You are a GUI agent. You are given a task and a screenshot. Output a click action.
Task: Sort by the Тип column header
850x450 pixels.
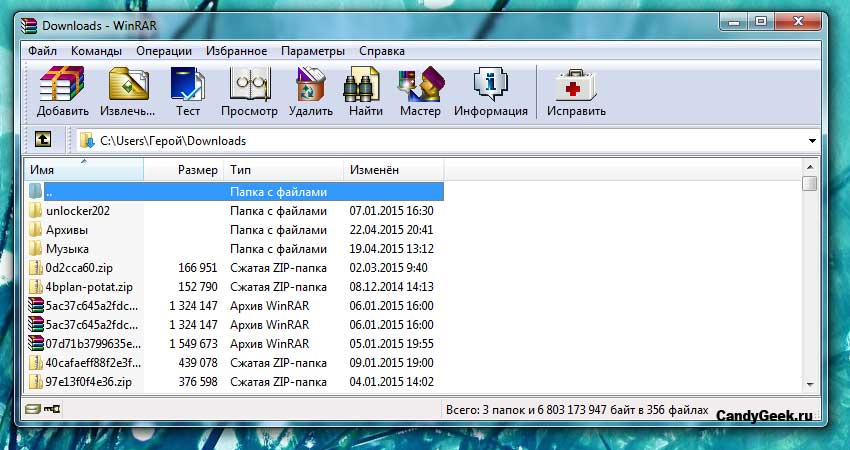tap(284, 170)
